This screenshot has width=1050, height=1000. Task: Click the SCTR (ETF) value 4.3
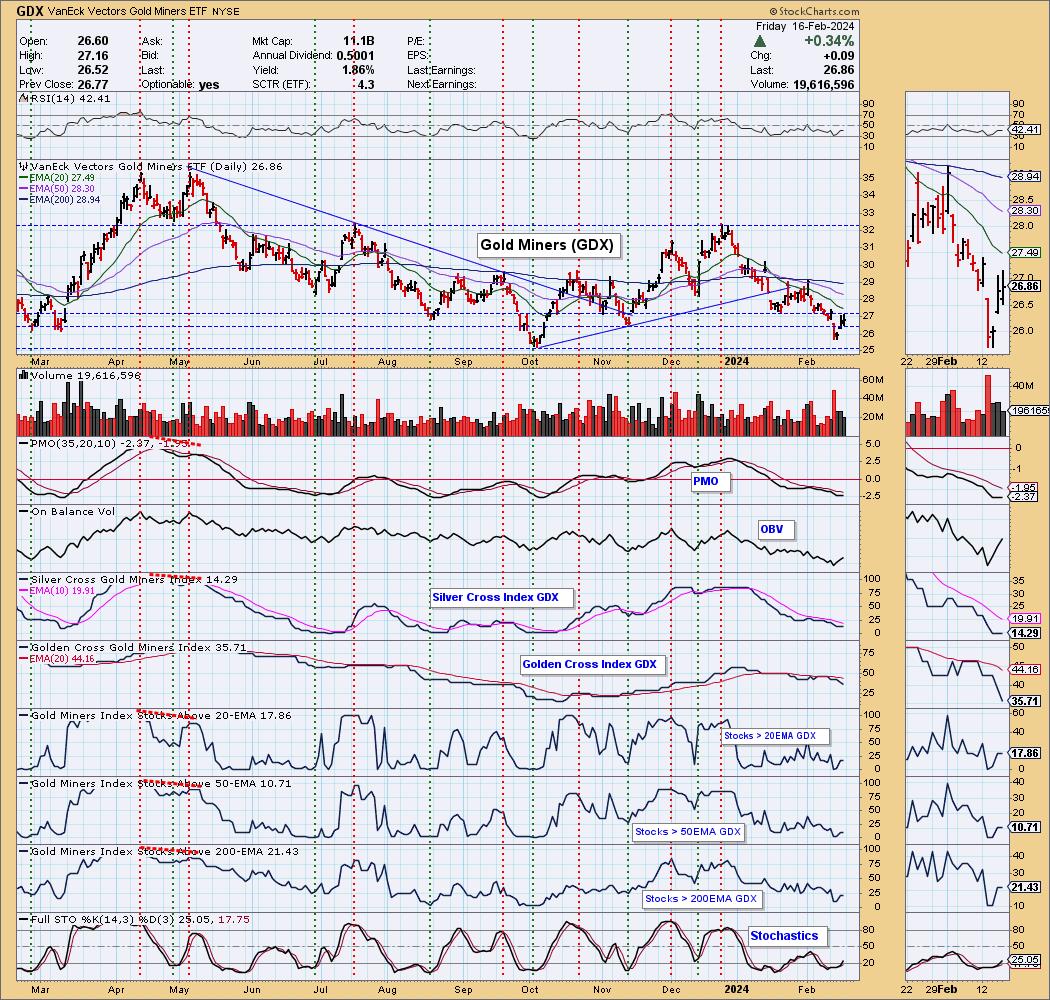click(366, 84)
